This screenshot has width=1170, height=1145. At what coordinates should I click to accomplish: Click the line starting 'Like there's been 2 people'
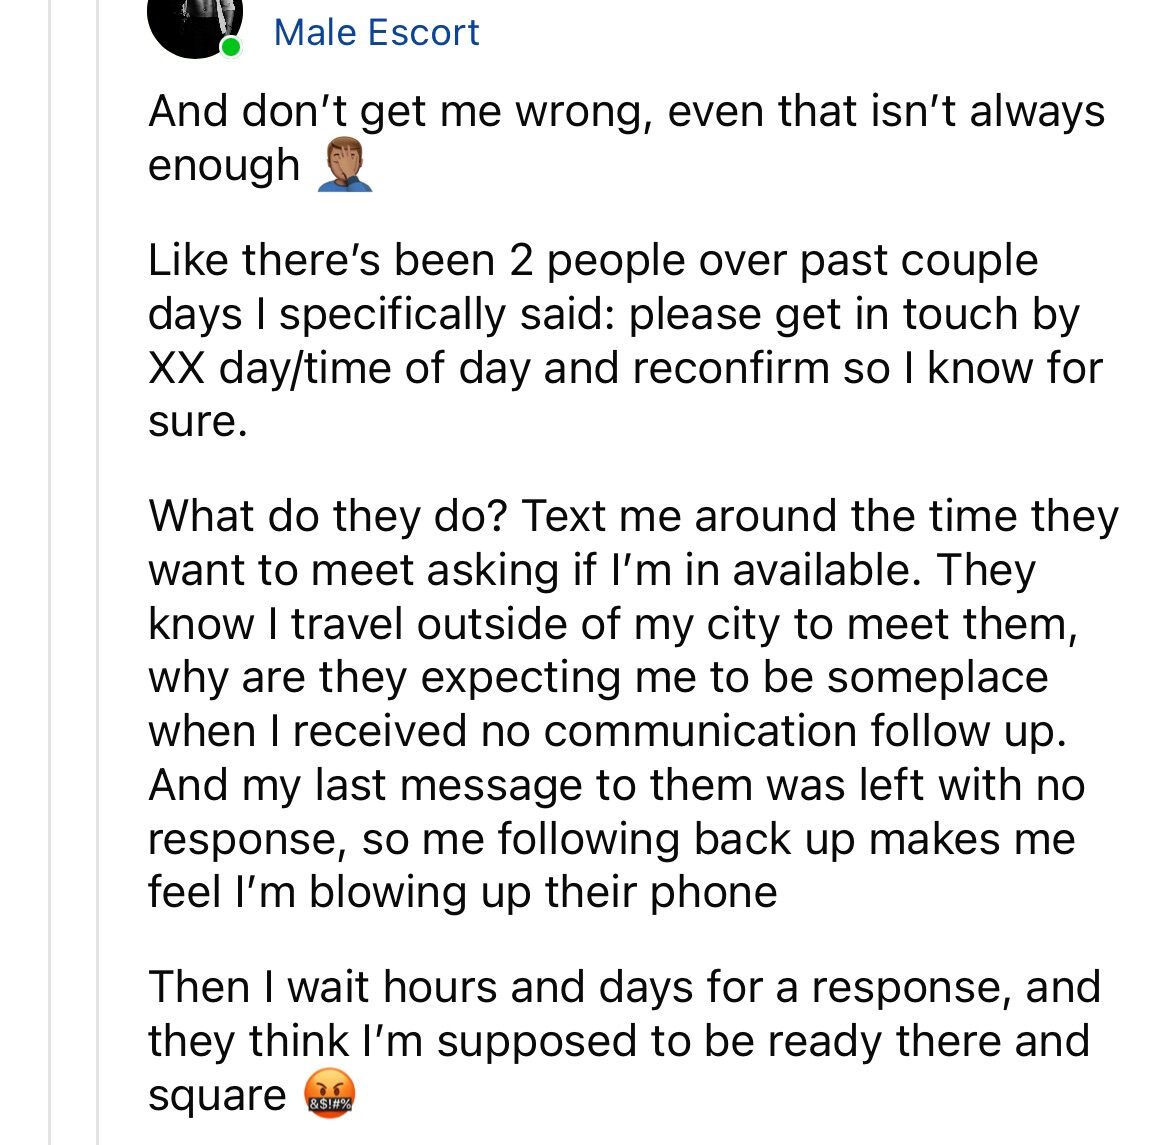coord(593,261)
